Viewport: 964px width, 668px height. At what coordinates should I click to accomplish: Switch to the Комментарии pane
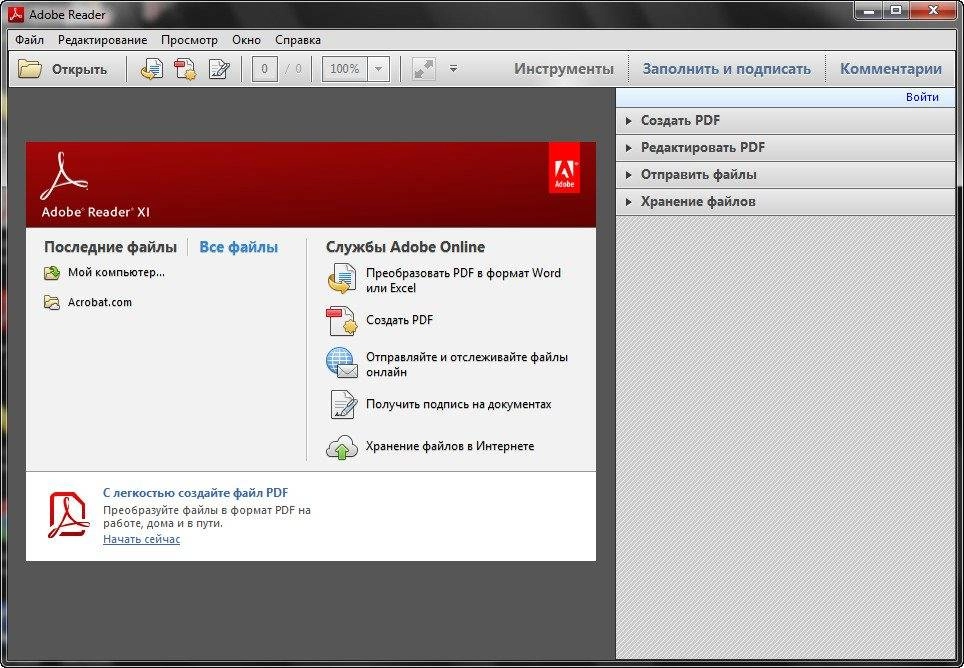[891, 69]
